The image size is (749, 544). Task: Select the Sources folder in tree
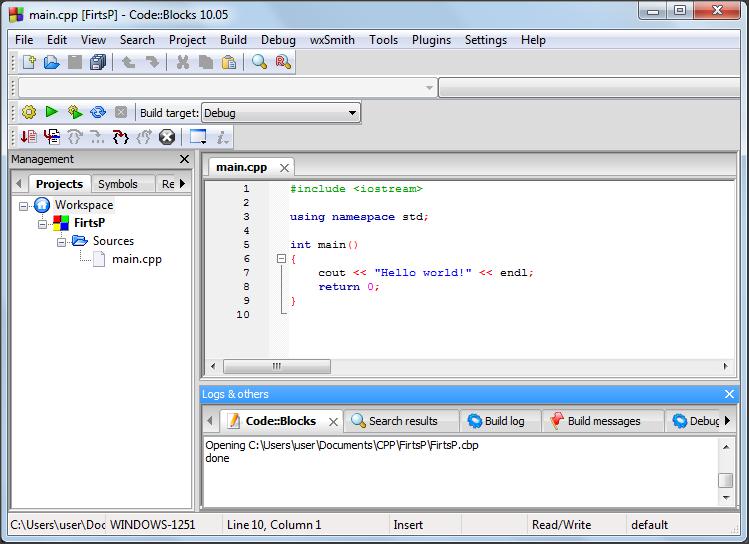point(113,241)
